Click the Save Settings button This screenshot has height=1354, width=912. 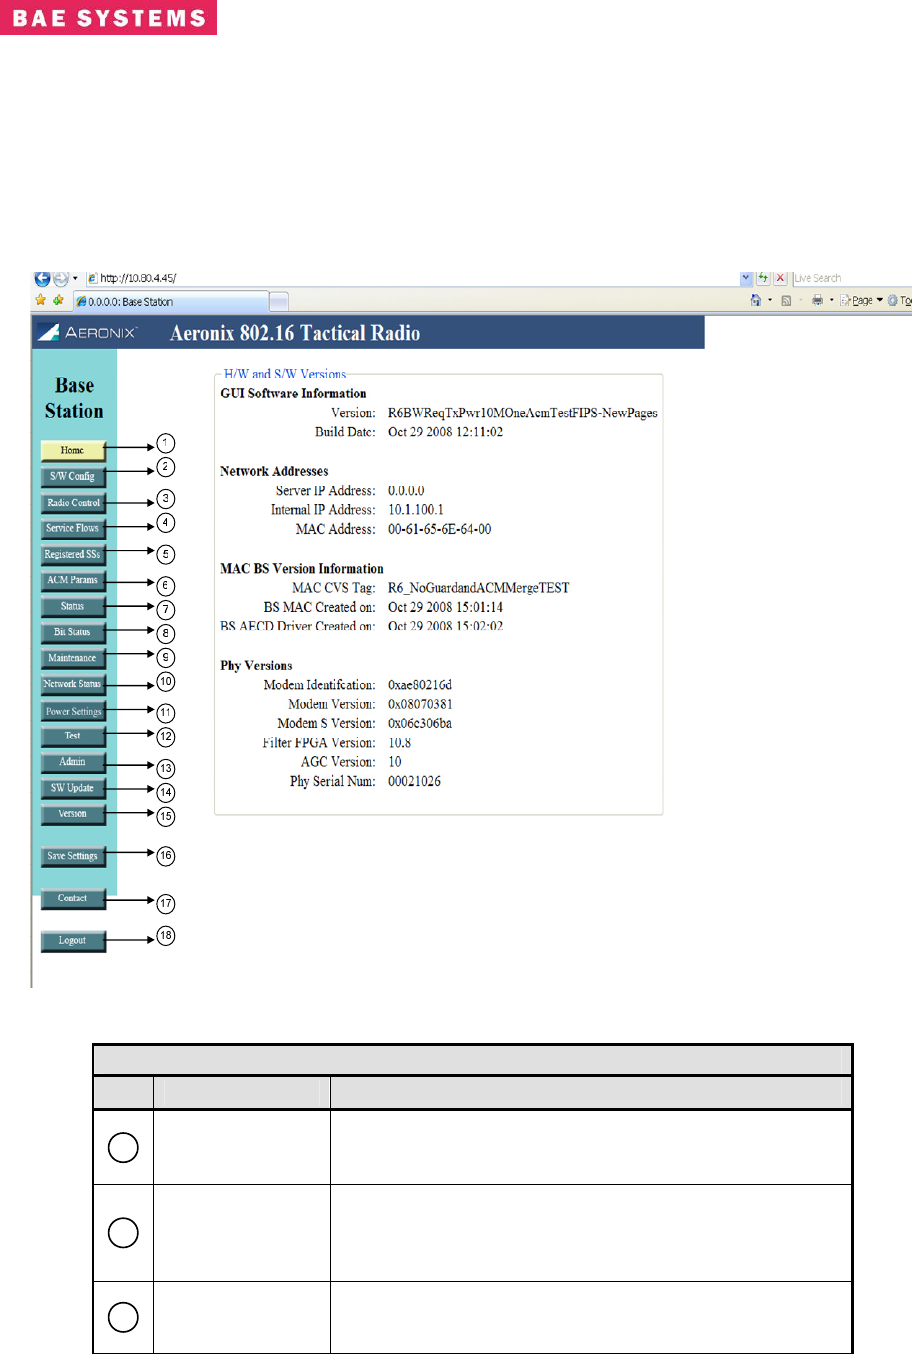coord(72,856)
